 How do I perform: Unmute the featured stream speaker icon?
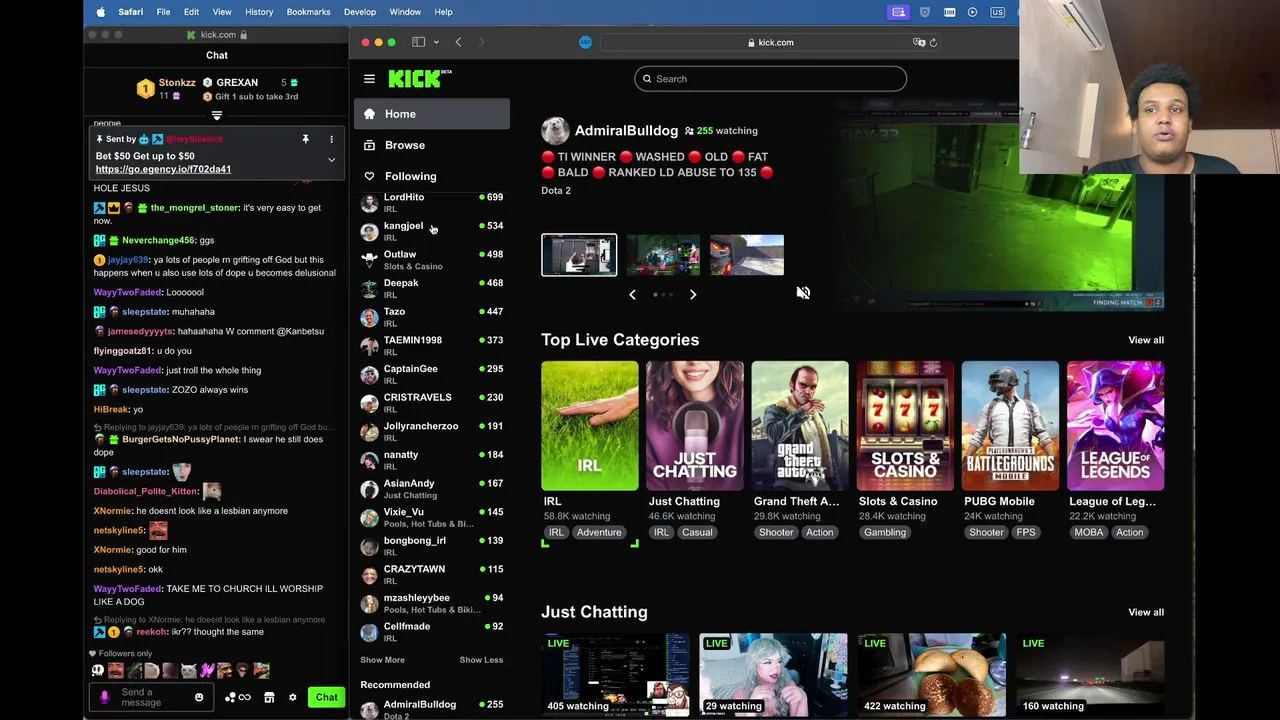pyautogui.click(x=803, y=293)
